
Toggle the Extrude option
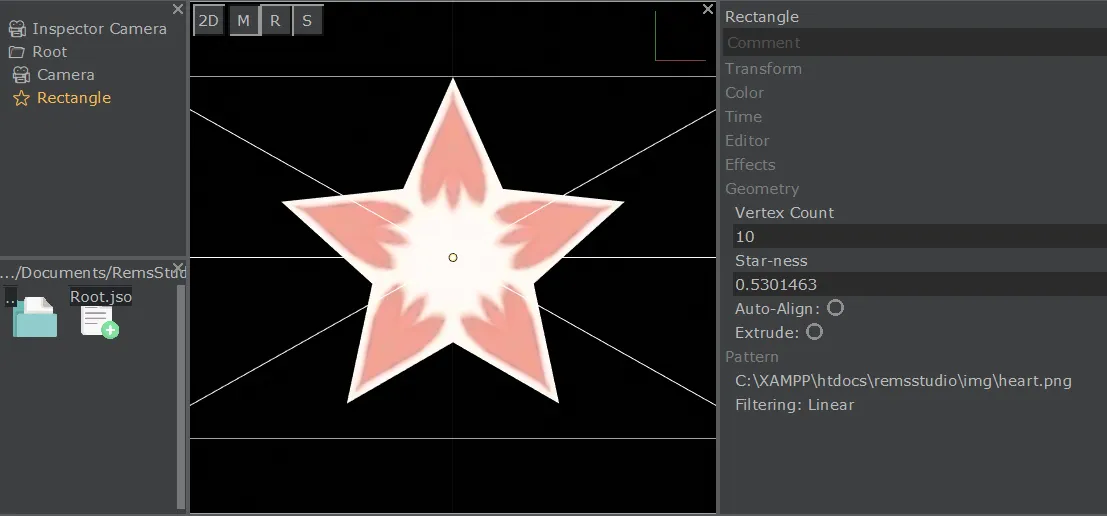click(814, 332)
